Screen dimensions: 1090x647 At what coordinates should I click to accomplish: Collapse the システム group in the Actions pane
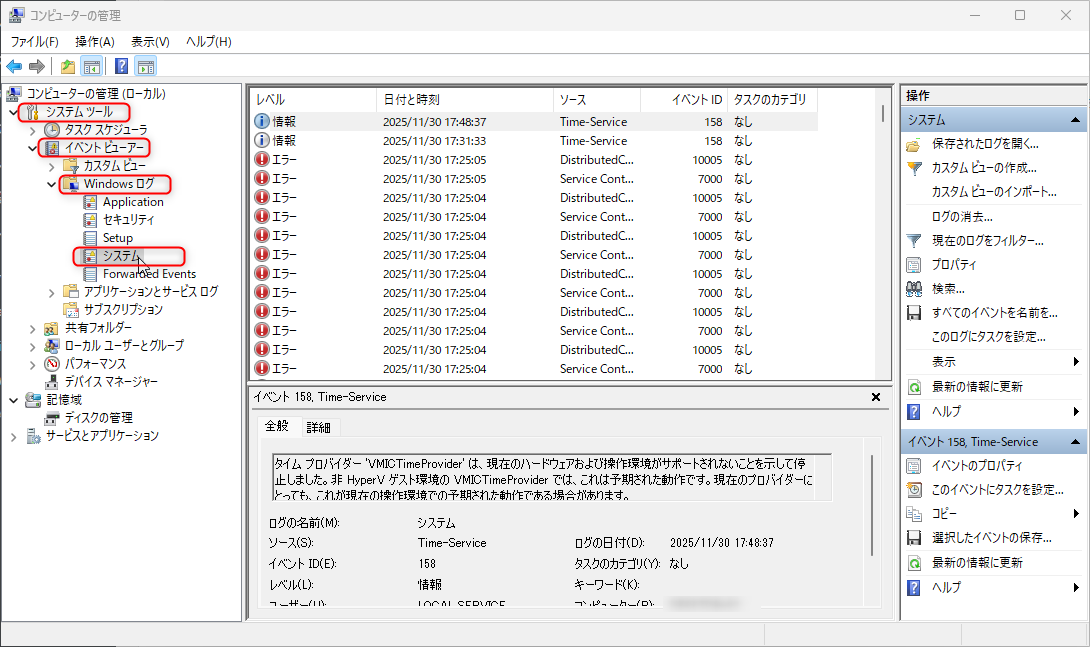pos(1077,118)
